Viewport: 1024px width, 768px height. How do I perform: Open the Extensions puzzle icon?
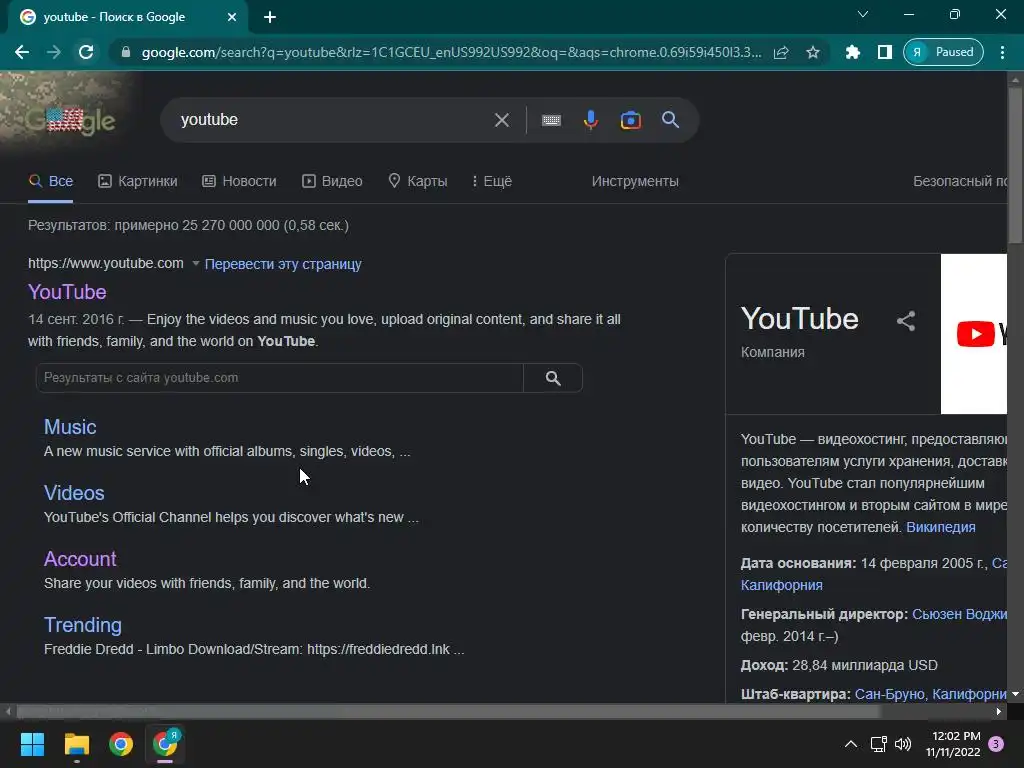(853, 52)
